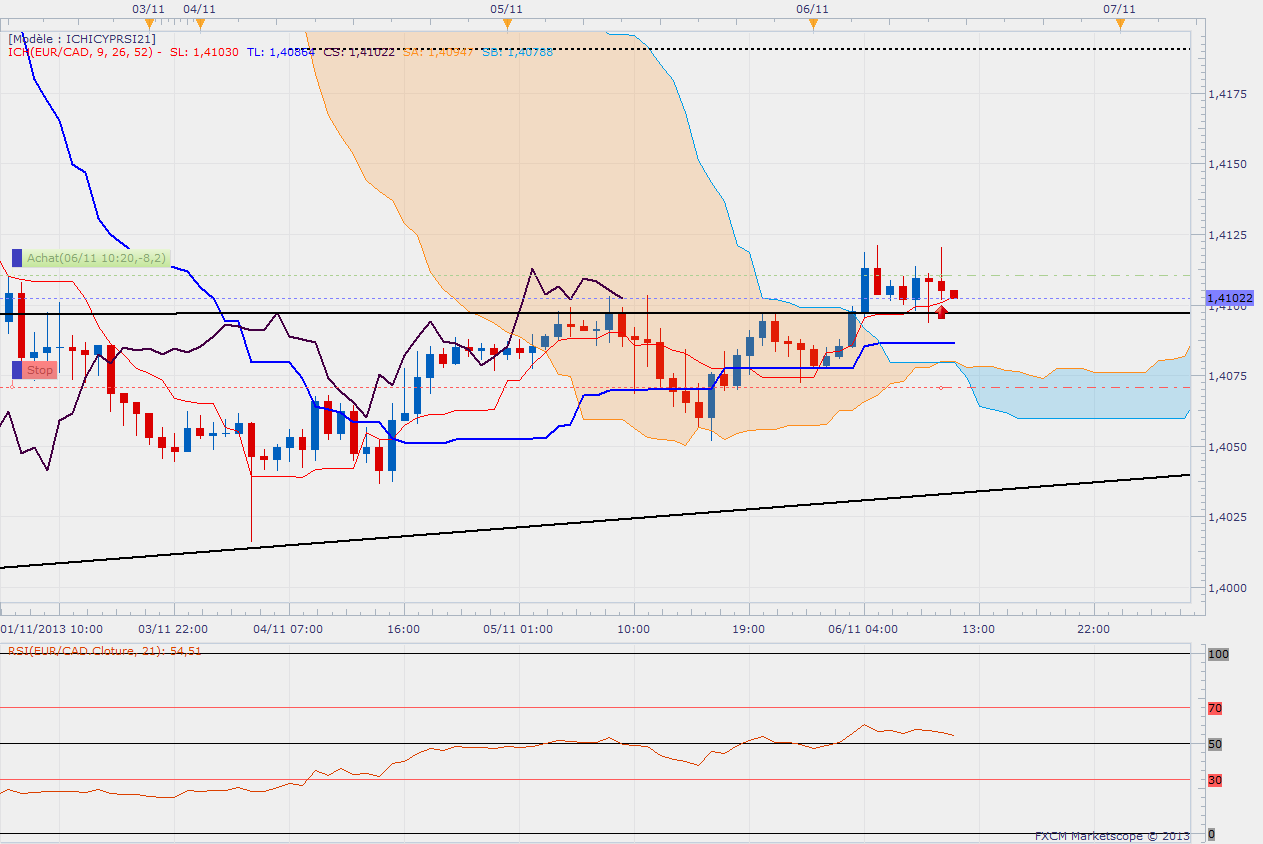Select the 06/11 orange day marker
Image resolution: width=1263 pixels, height=844 pixels.
tap(813, 23)
